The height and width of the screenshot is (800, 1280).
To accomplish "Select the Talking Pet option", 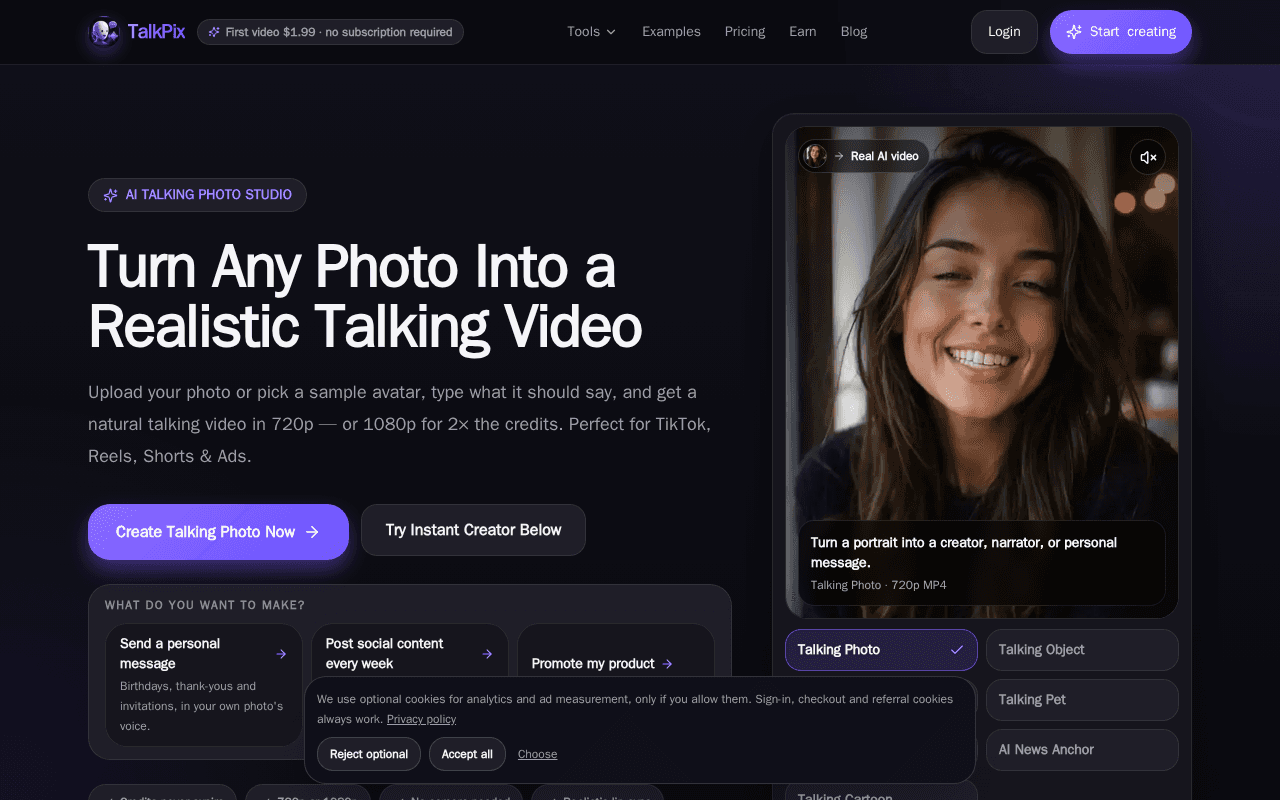I will tap(1082, 700).
